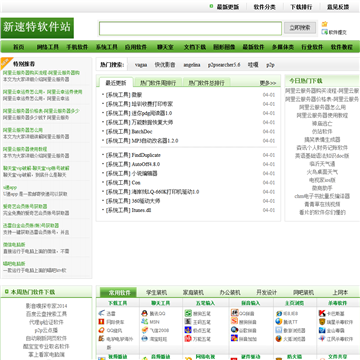Click hot search keyword angelina
This screenshot has width=360, height=360.
coord(192,65)
